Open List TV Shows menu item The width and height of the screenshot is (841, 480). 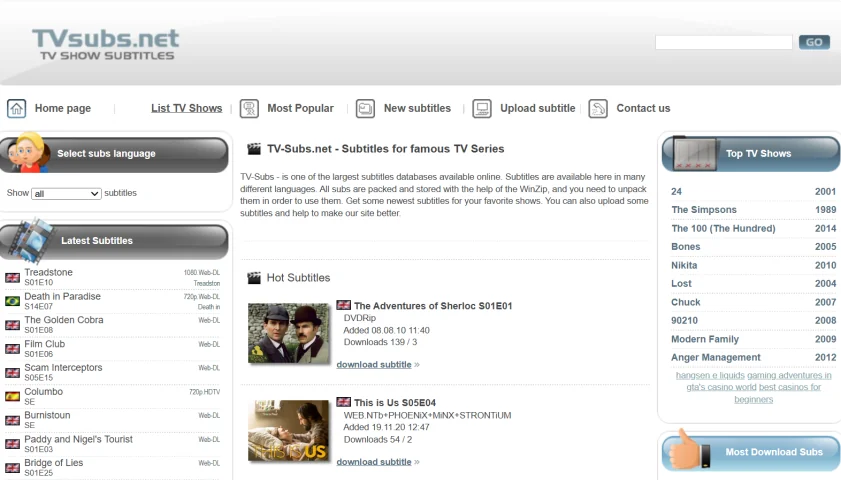click(x=187, y=108)
